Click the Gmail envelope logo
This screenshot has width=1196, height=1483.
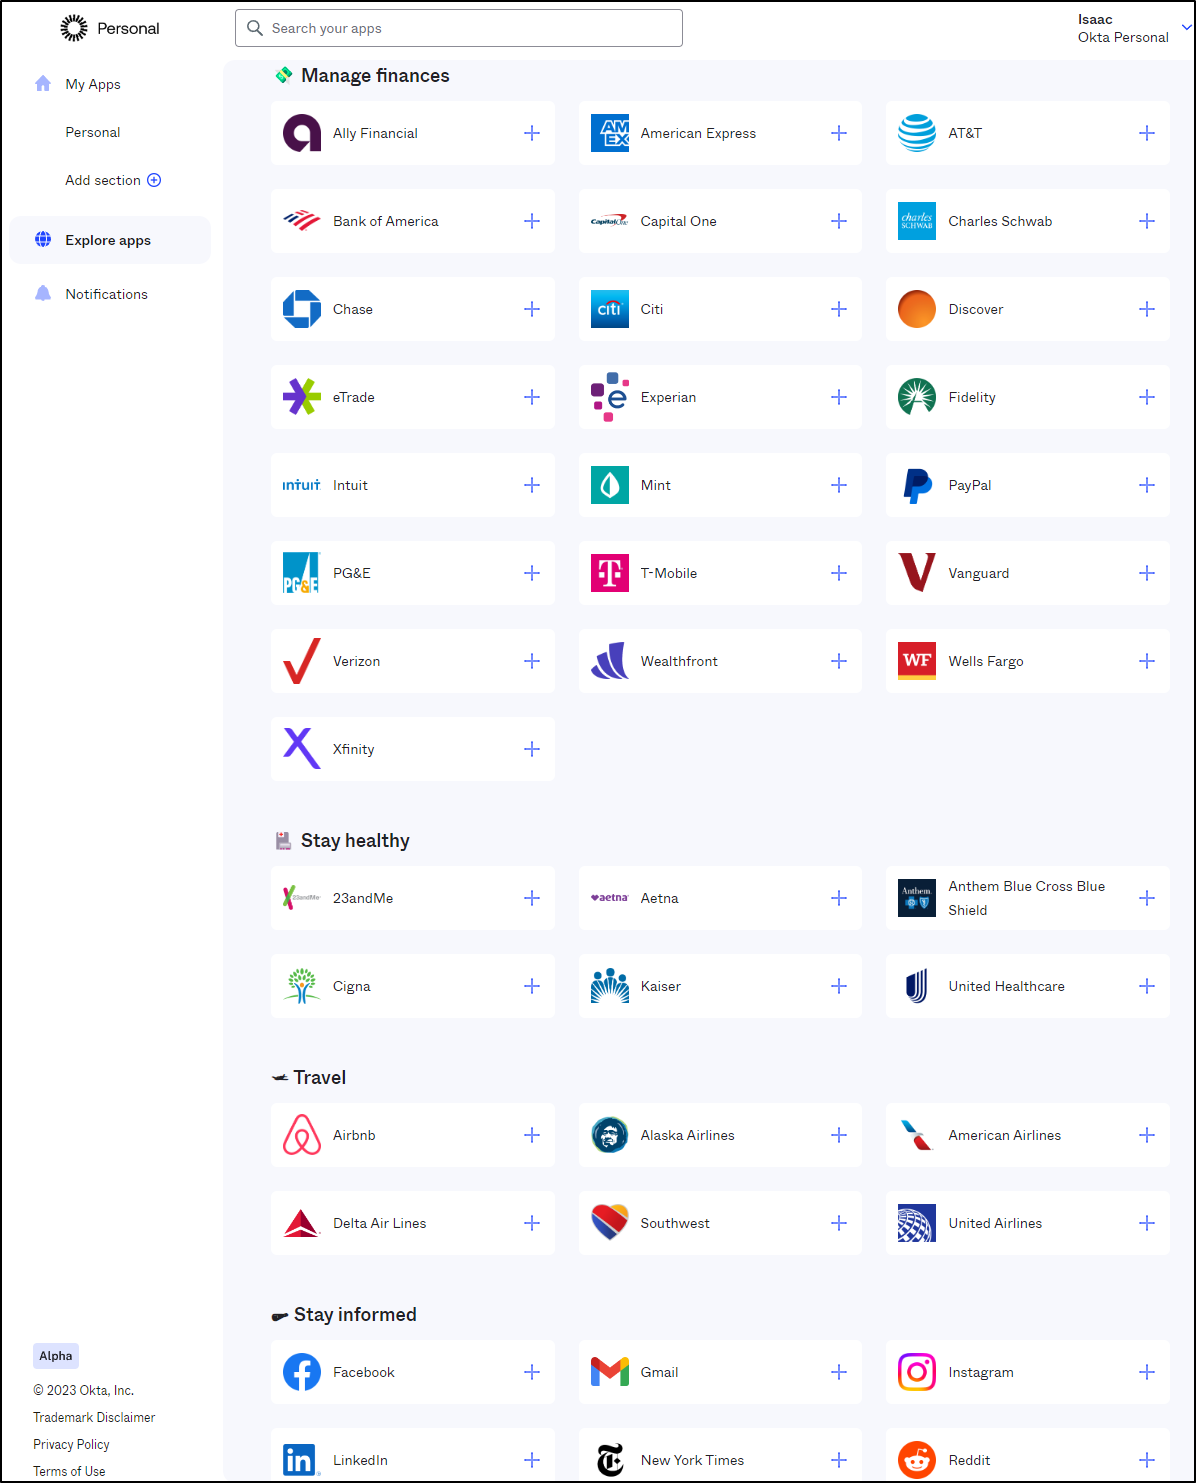(610, 1372)
